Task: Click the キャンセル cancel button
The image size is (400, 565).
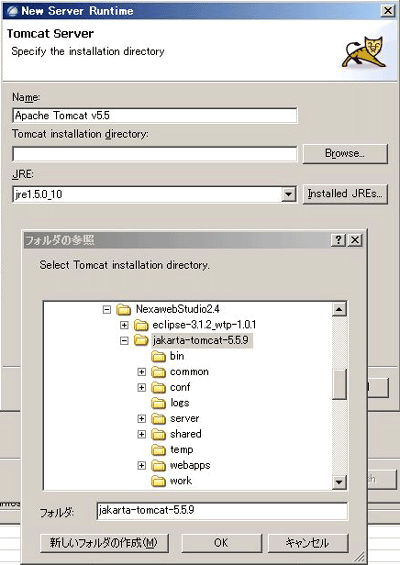Action: tap(308, 543)
